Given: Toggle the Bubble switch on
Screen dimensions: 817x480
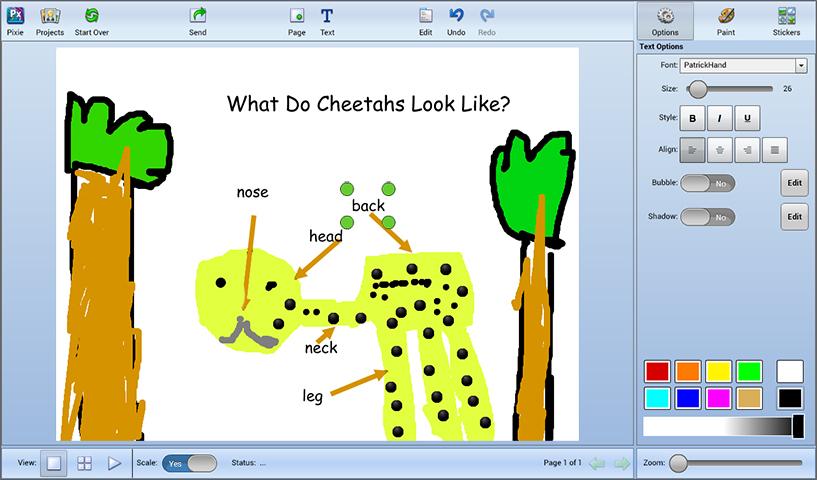Looking at the screenshot, I should (708, 183).
